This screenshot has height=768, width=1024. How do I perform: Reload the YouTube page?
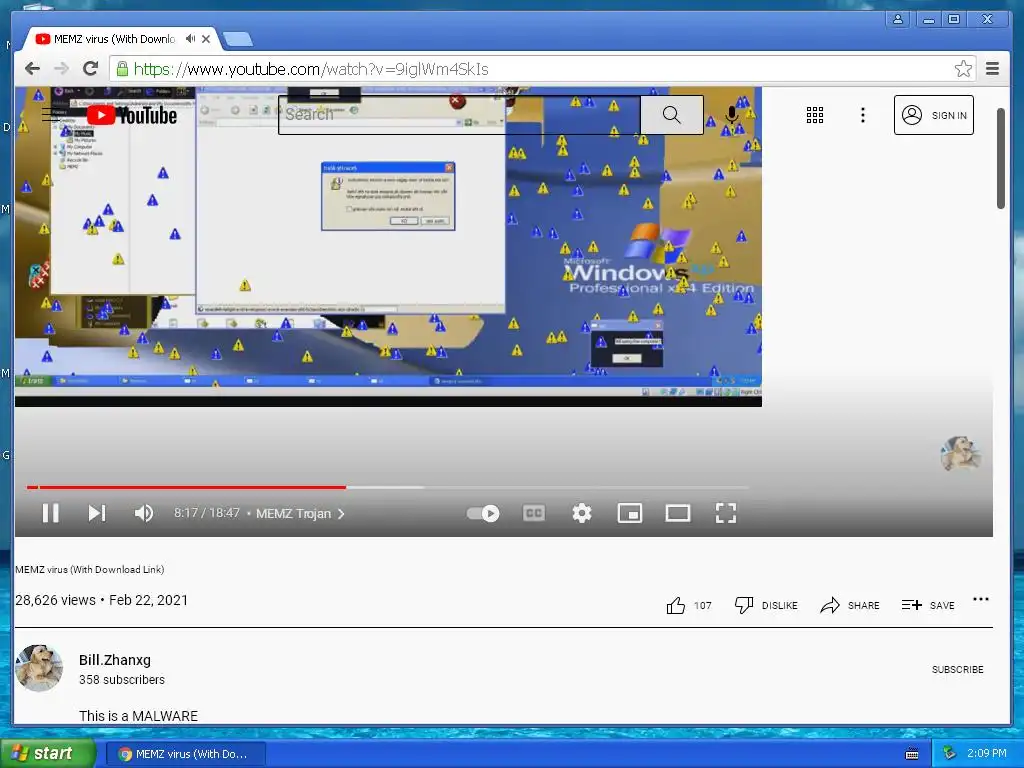point(90,69)
